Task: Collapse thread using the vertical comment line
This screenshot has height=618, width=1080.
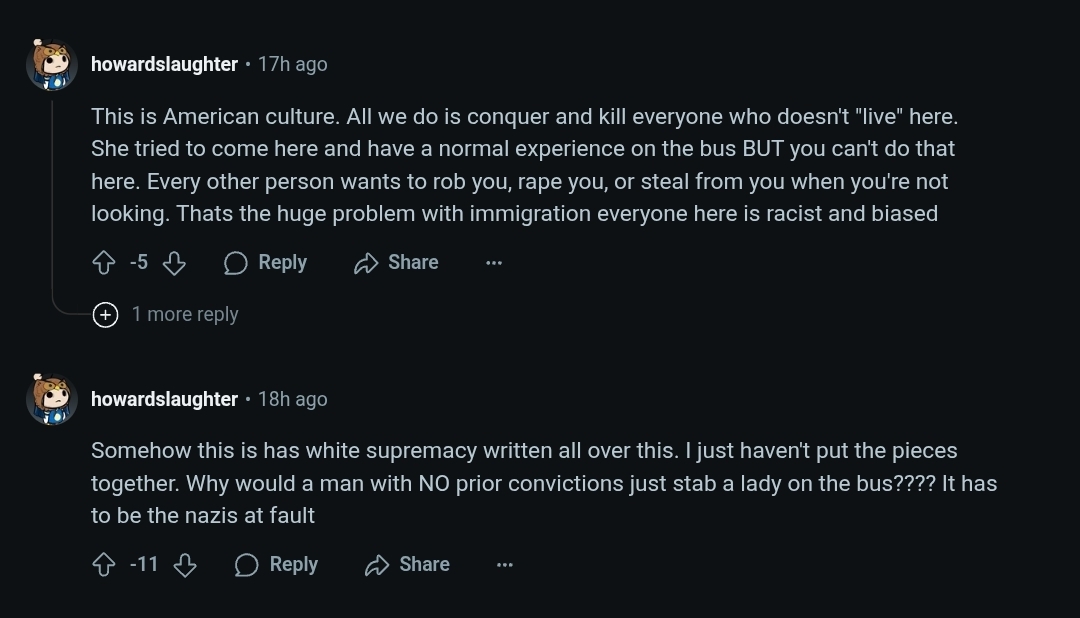Action: tap(52, 200)
